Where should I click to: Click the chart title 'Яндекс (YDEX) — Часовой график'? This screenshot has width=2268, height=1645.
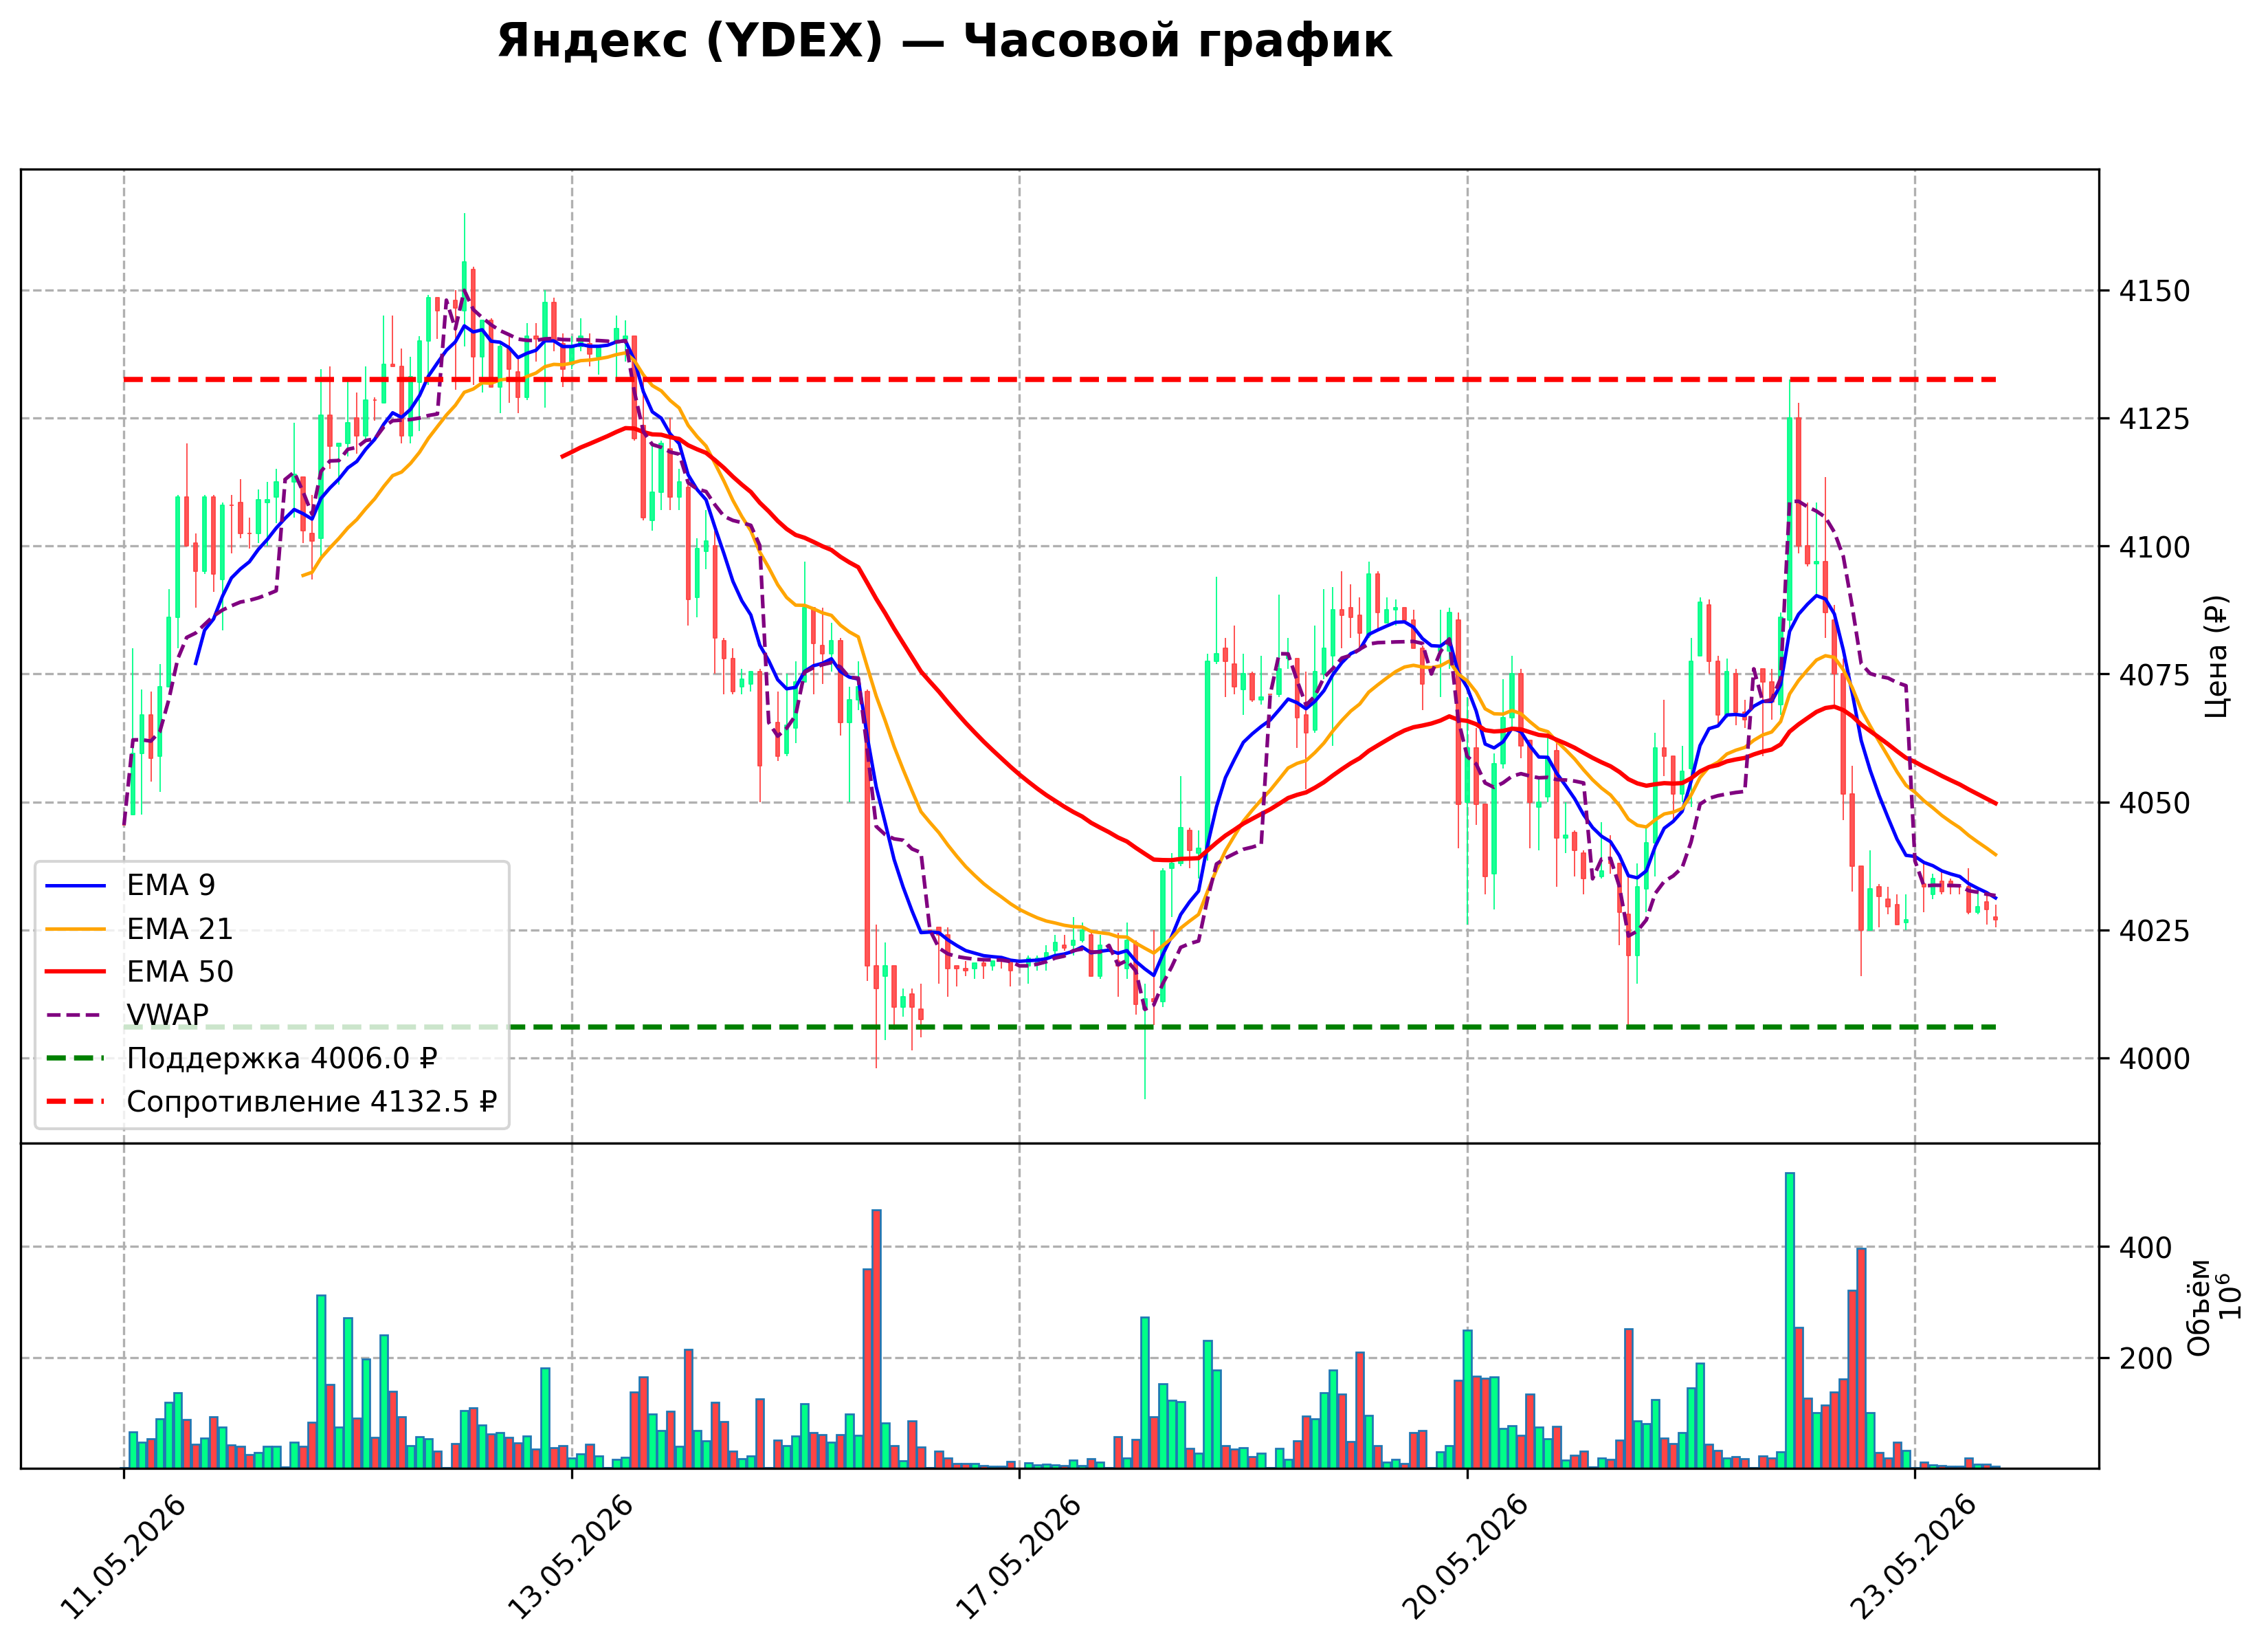944,42
